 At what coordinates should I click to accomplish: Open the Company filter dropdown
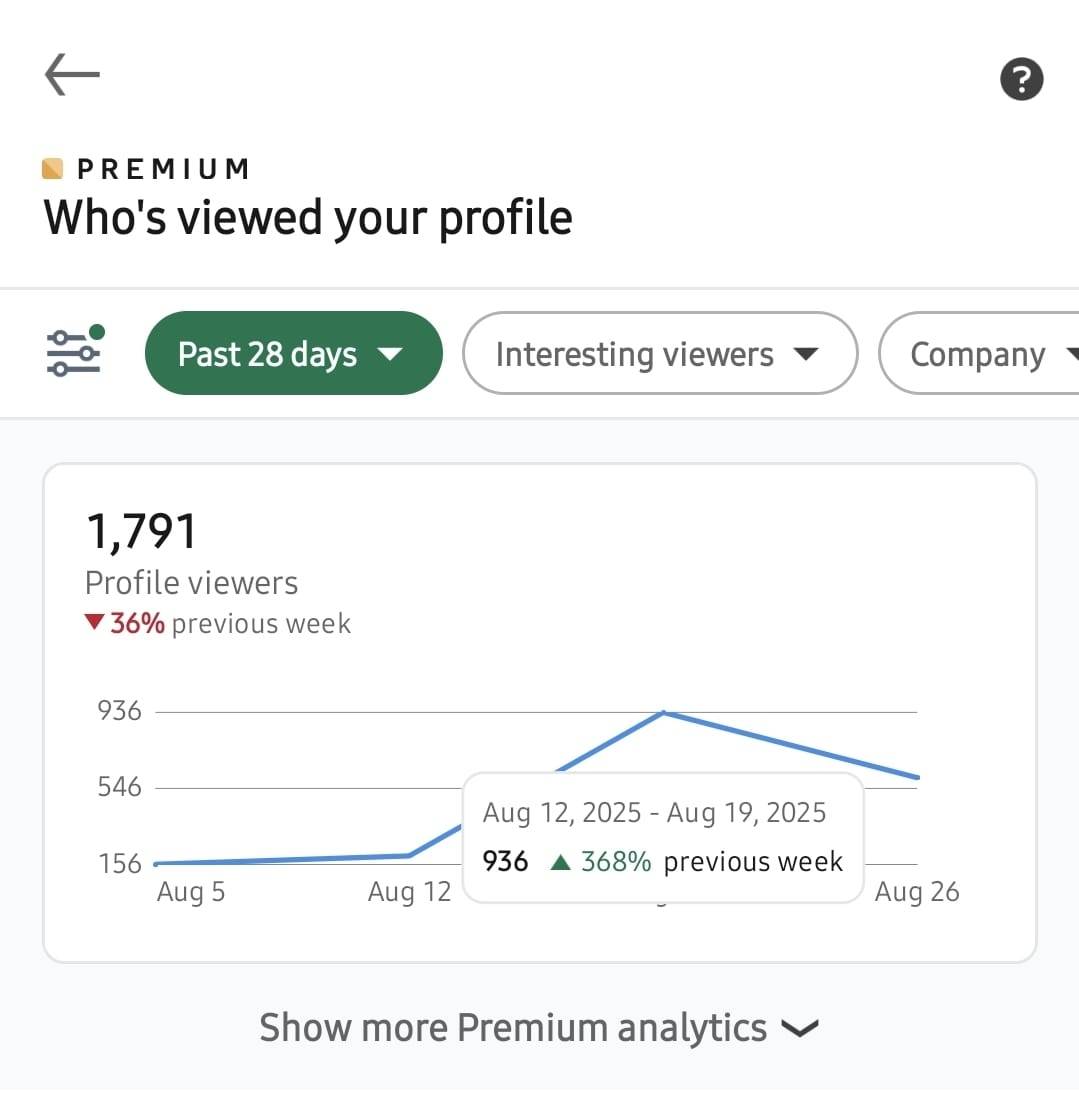(979, 353)
